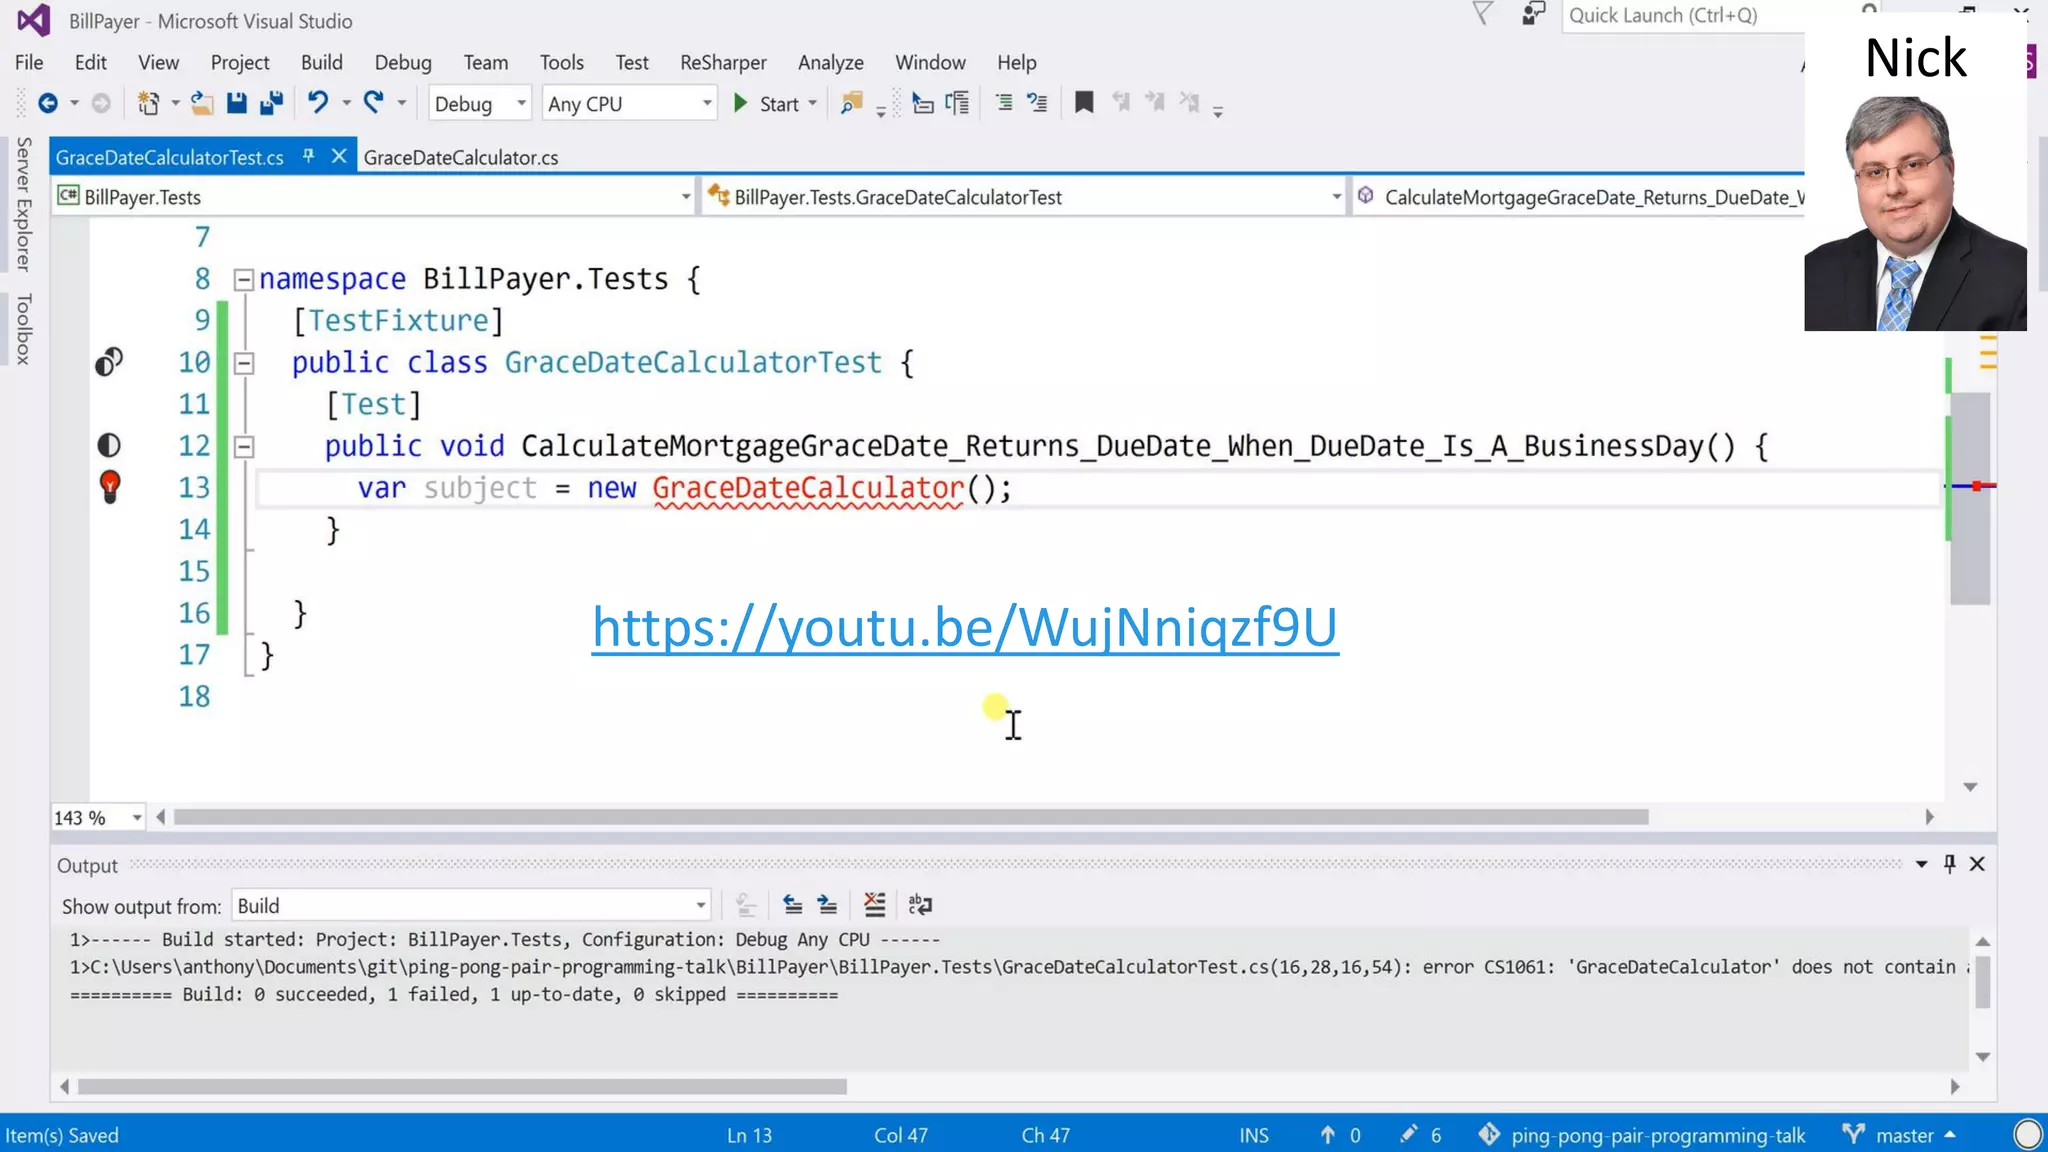
Task: Click ReSharper test icon beside line 10
Action: (109, 362)
